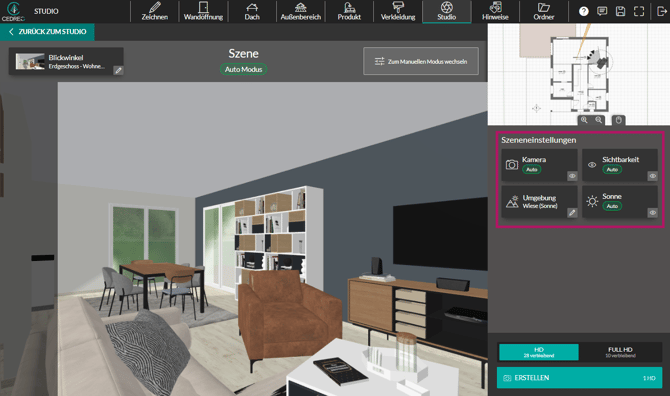Zoom in on the floor plan

(x=584, y=120)
